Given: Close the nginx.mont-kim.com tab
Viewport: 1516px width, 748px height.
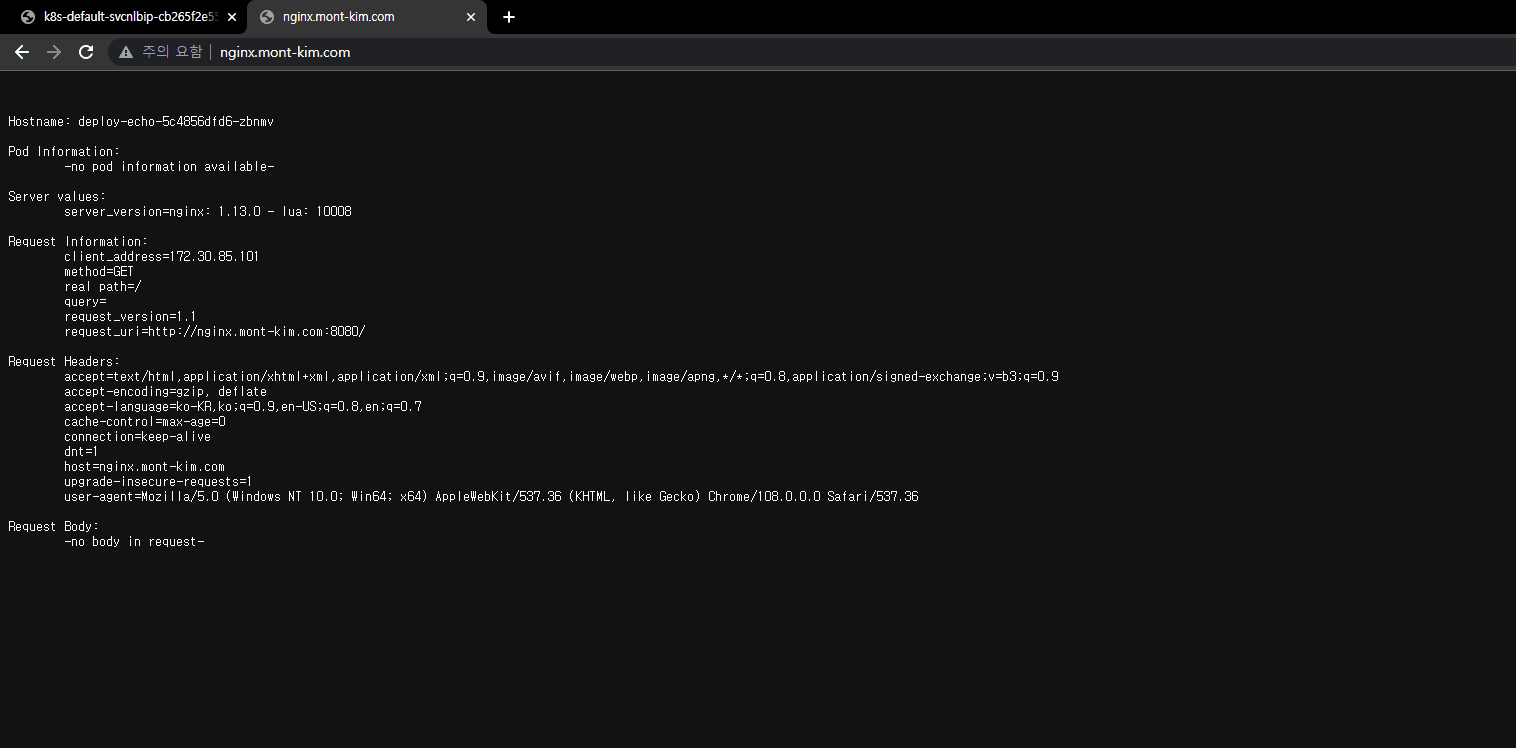Looking at the screenshot, I should click(x=471, y=17).
